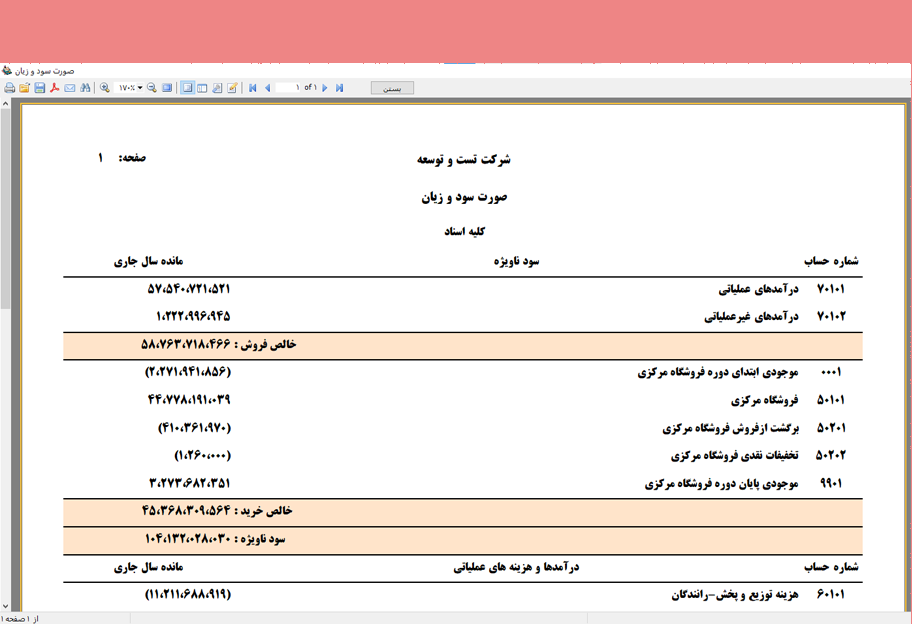Screen dimensions: 912x624
Task: Open page settings icon
Action: (x=217, y=88)
